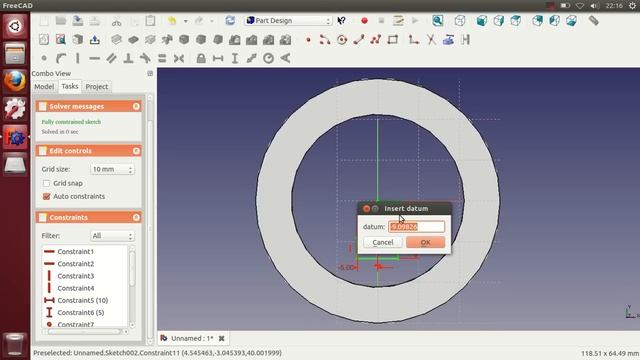
Task: Click the Refresh recompute icon
Action: 230,21
